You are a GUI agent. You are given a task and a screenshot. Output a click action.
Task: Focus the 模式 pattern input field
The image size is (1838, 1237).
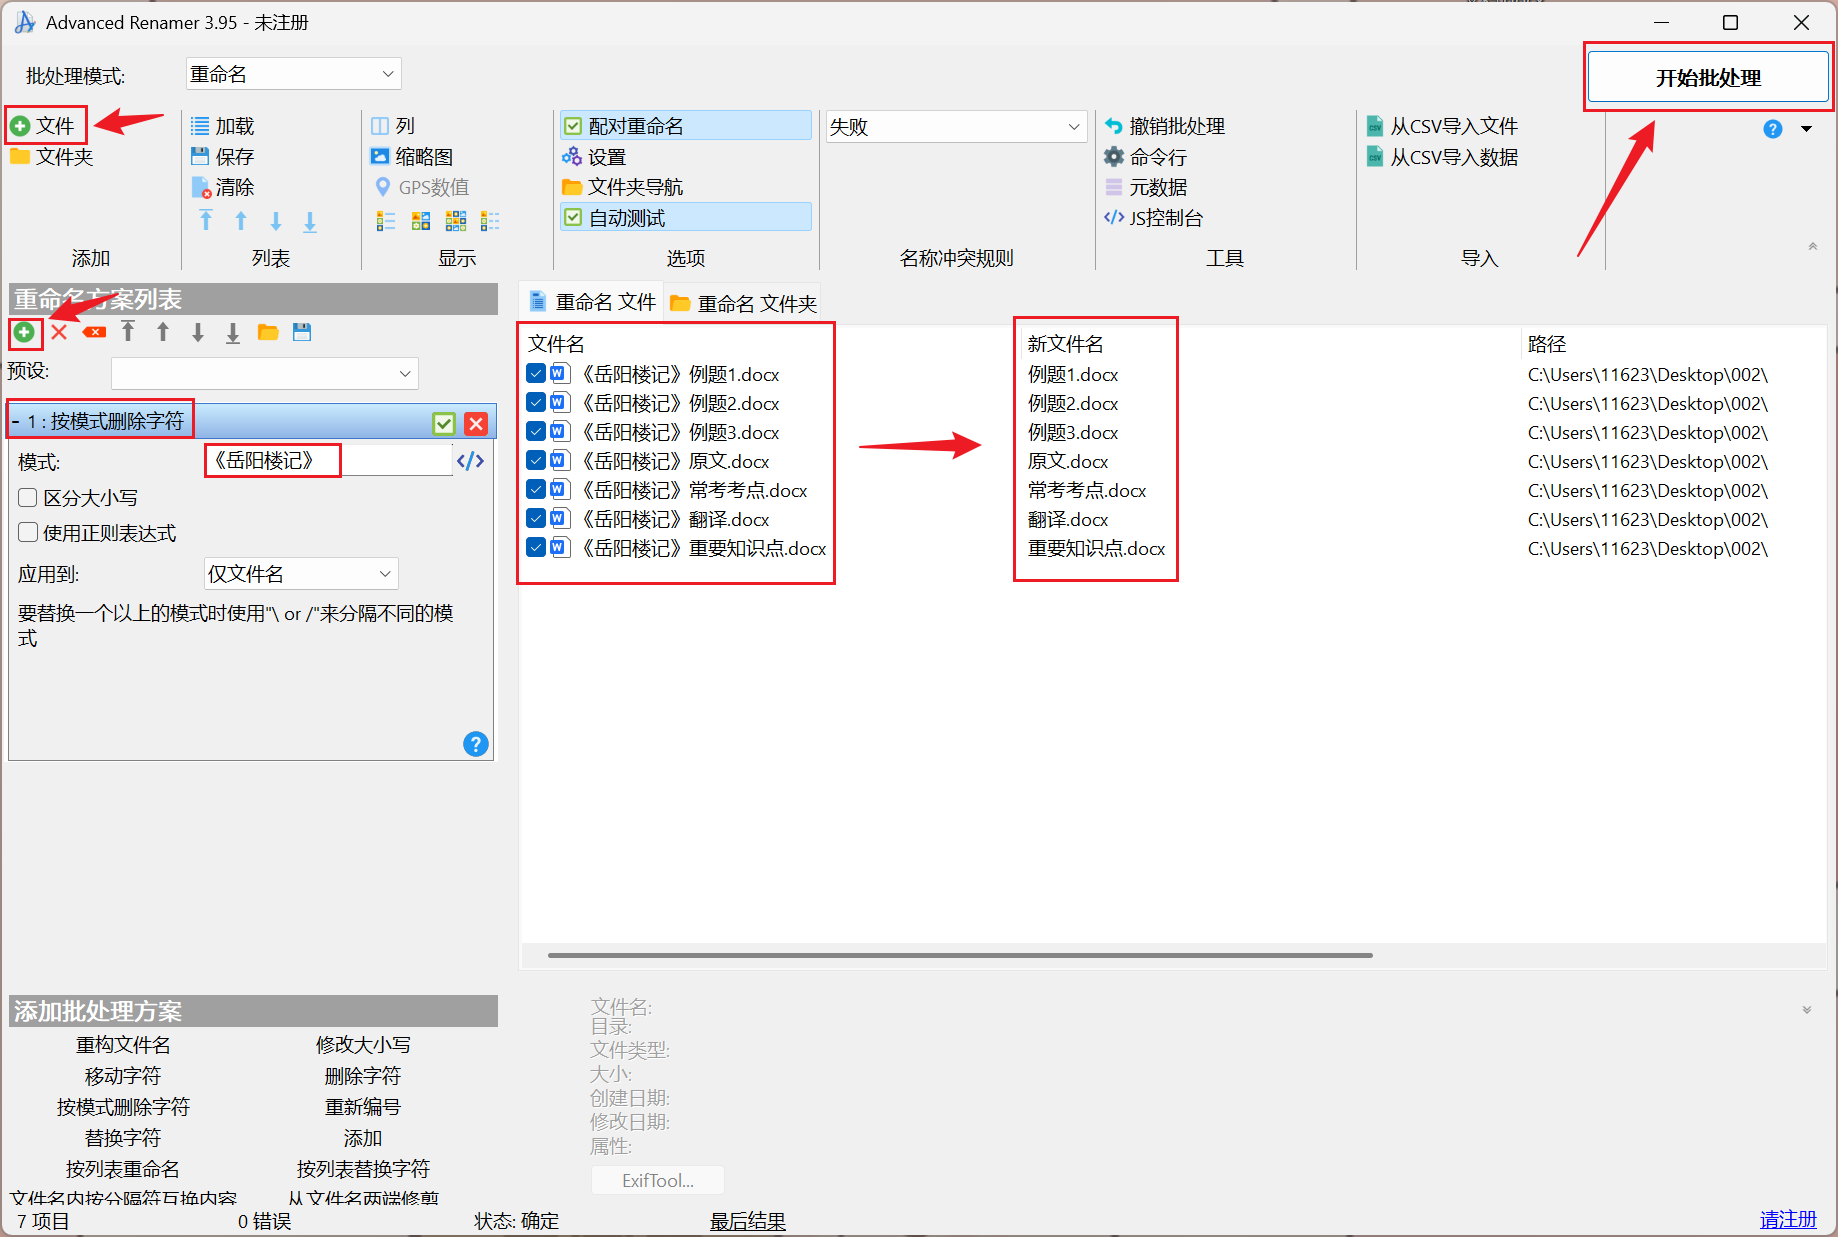click(329, 461)
